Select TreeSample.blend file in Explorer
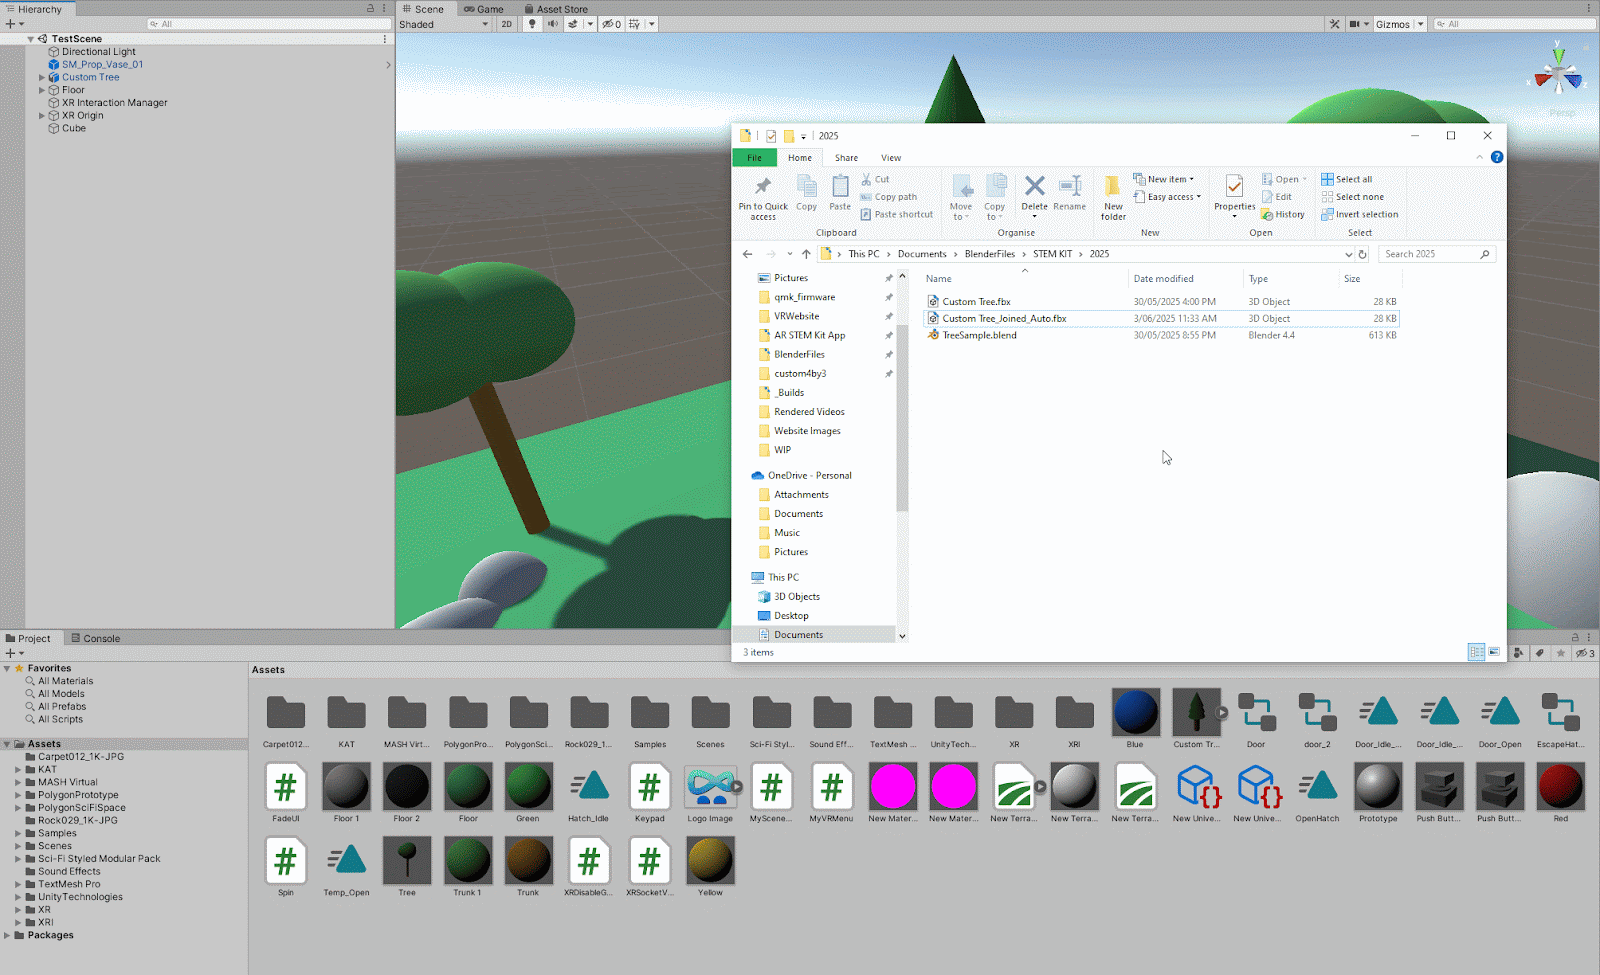 979,335
